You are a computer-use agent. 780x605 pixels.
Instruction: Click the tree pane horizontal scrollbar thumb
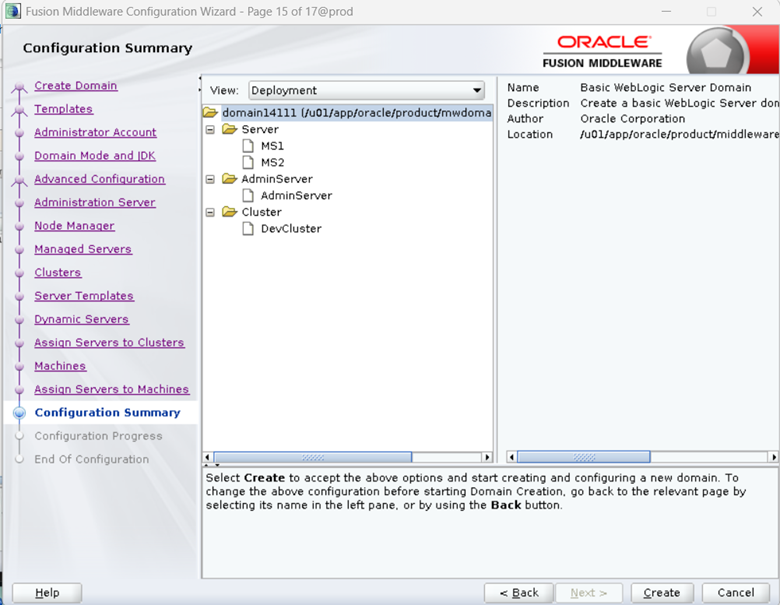coord(312,457)
